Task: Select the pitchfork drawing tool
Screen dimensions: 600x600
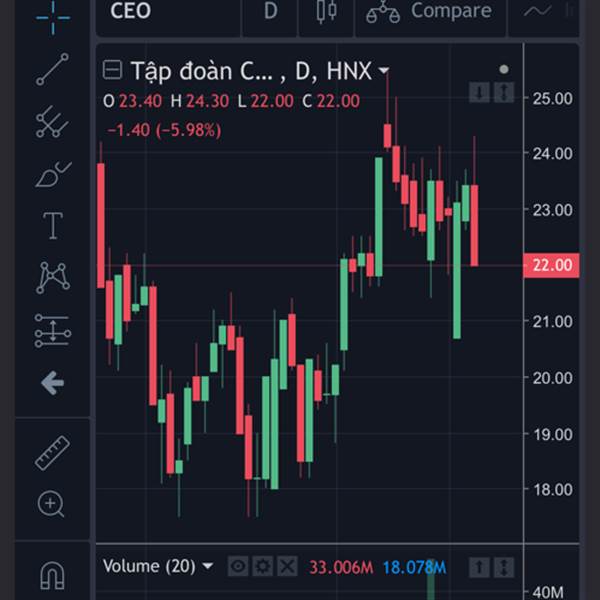Action: (x=52, y=122)
